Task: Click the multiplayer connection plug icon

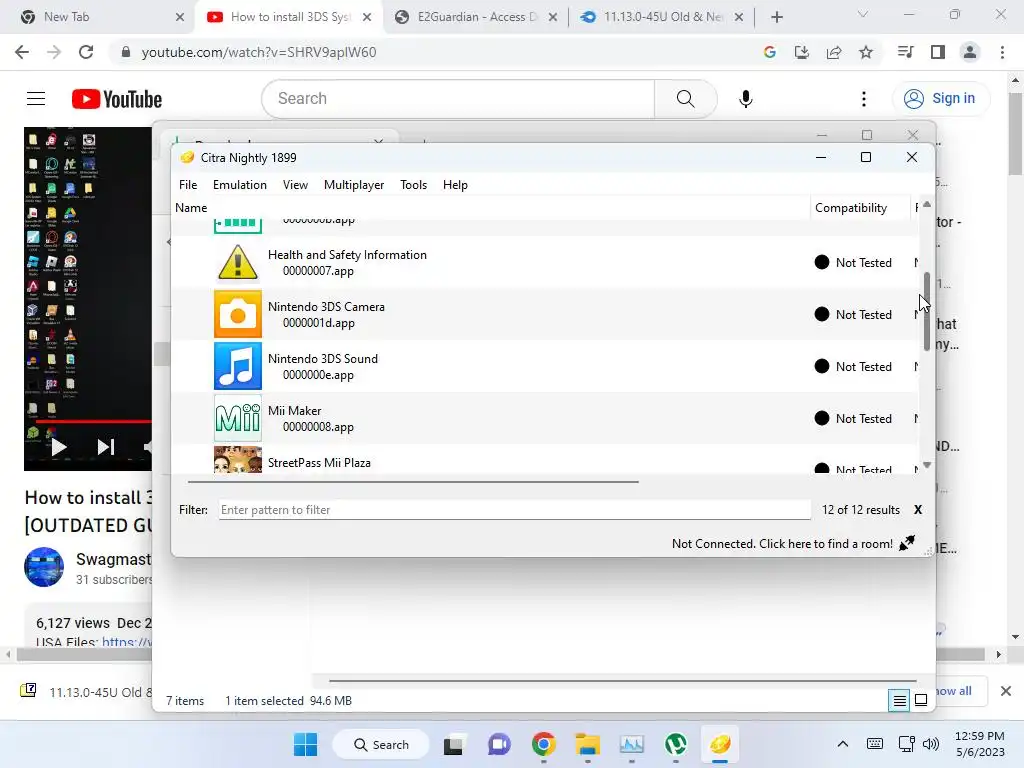Action: [907, 543]
